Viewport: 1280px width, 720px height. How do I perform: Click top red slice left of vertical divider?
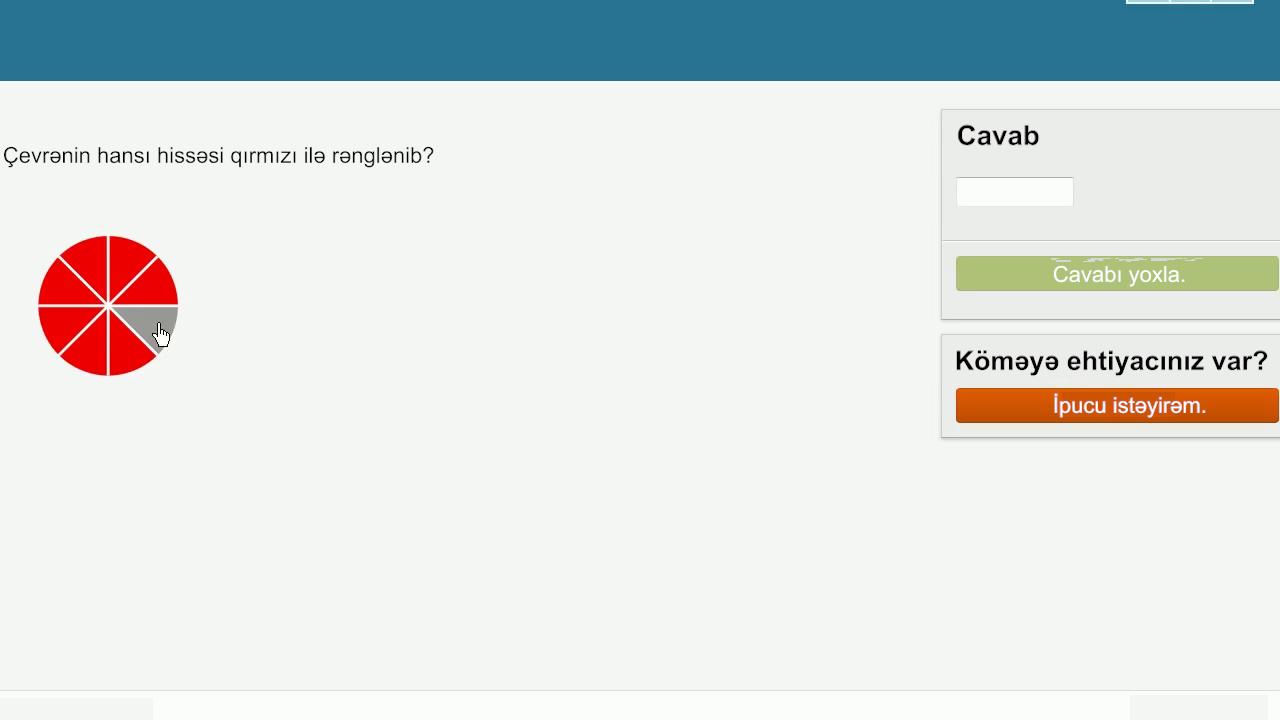point(88,262)
